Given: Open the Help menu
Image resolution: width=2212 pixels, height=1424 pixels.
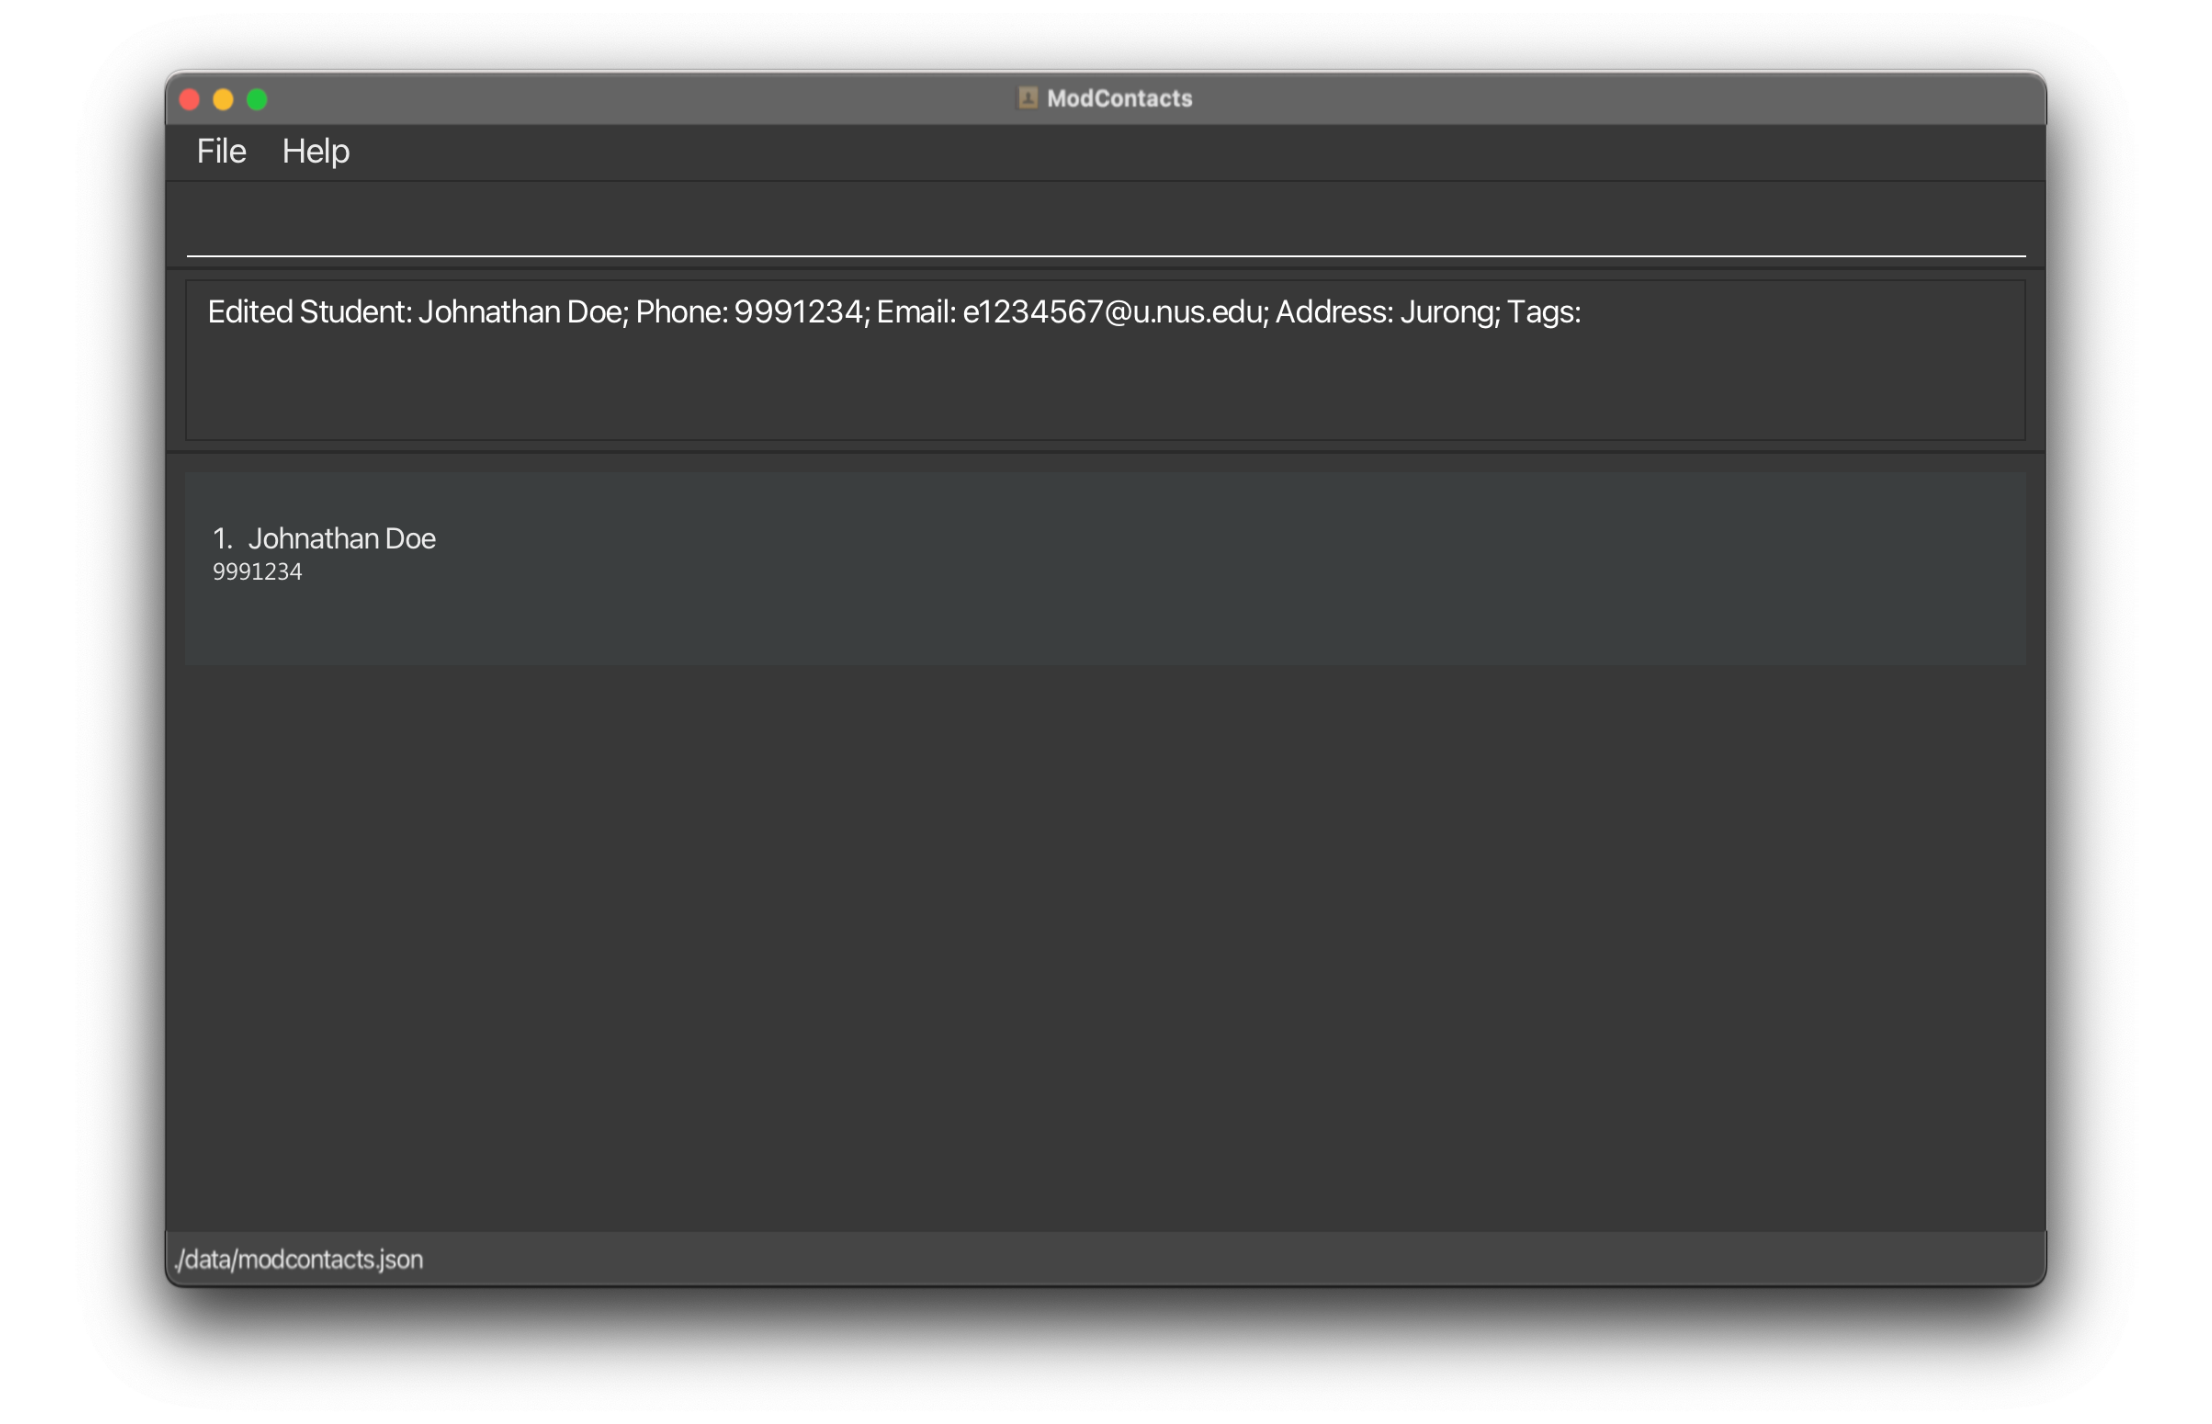Looking at the screenshot, I should [315, 151].
